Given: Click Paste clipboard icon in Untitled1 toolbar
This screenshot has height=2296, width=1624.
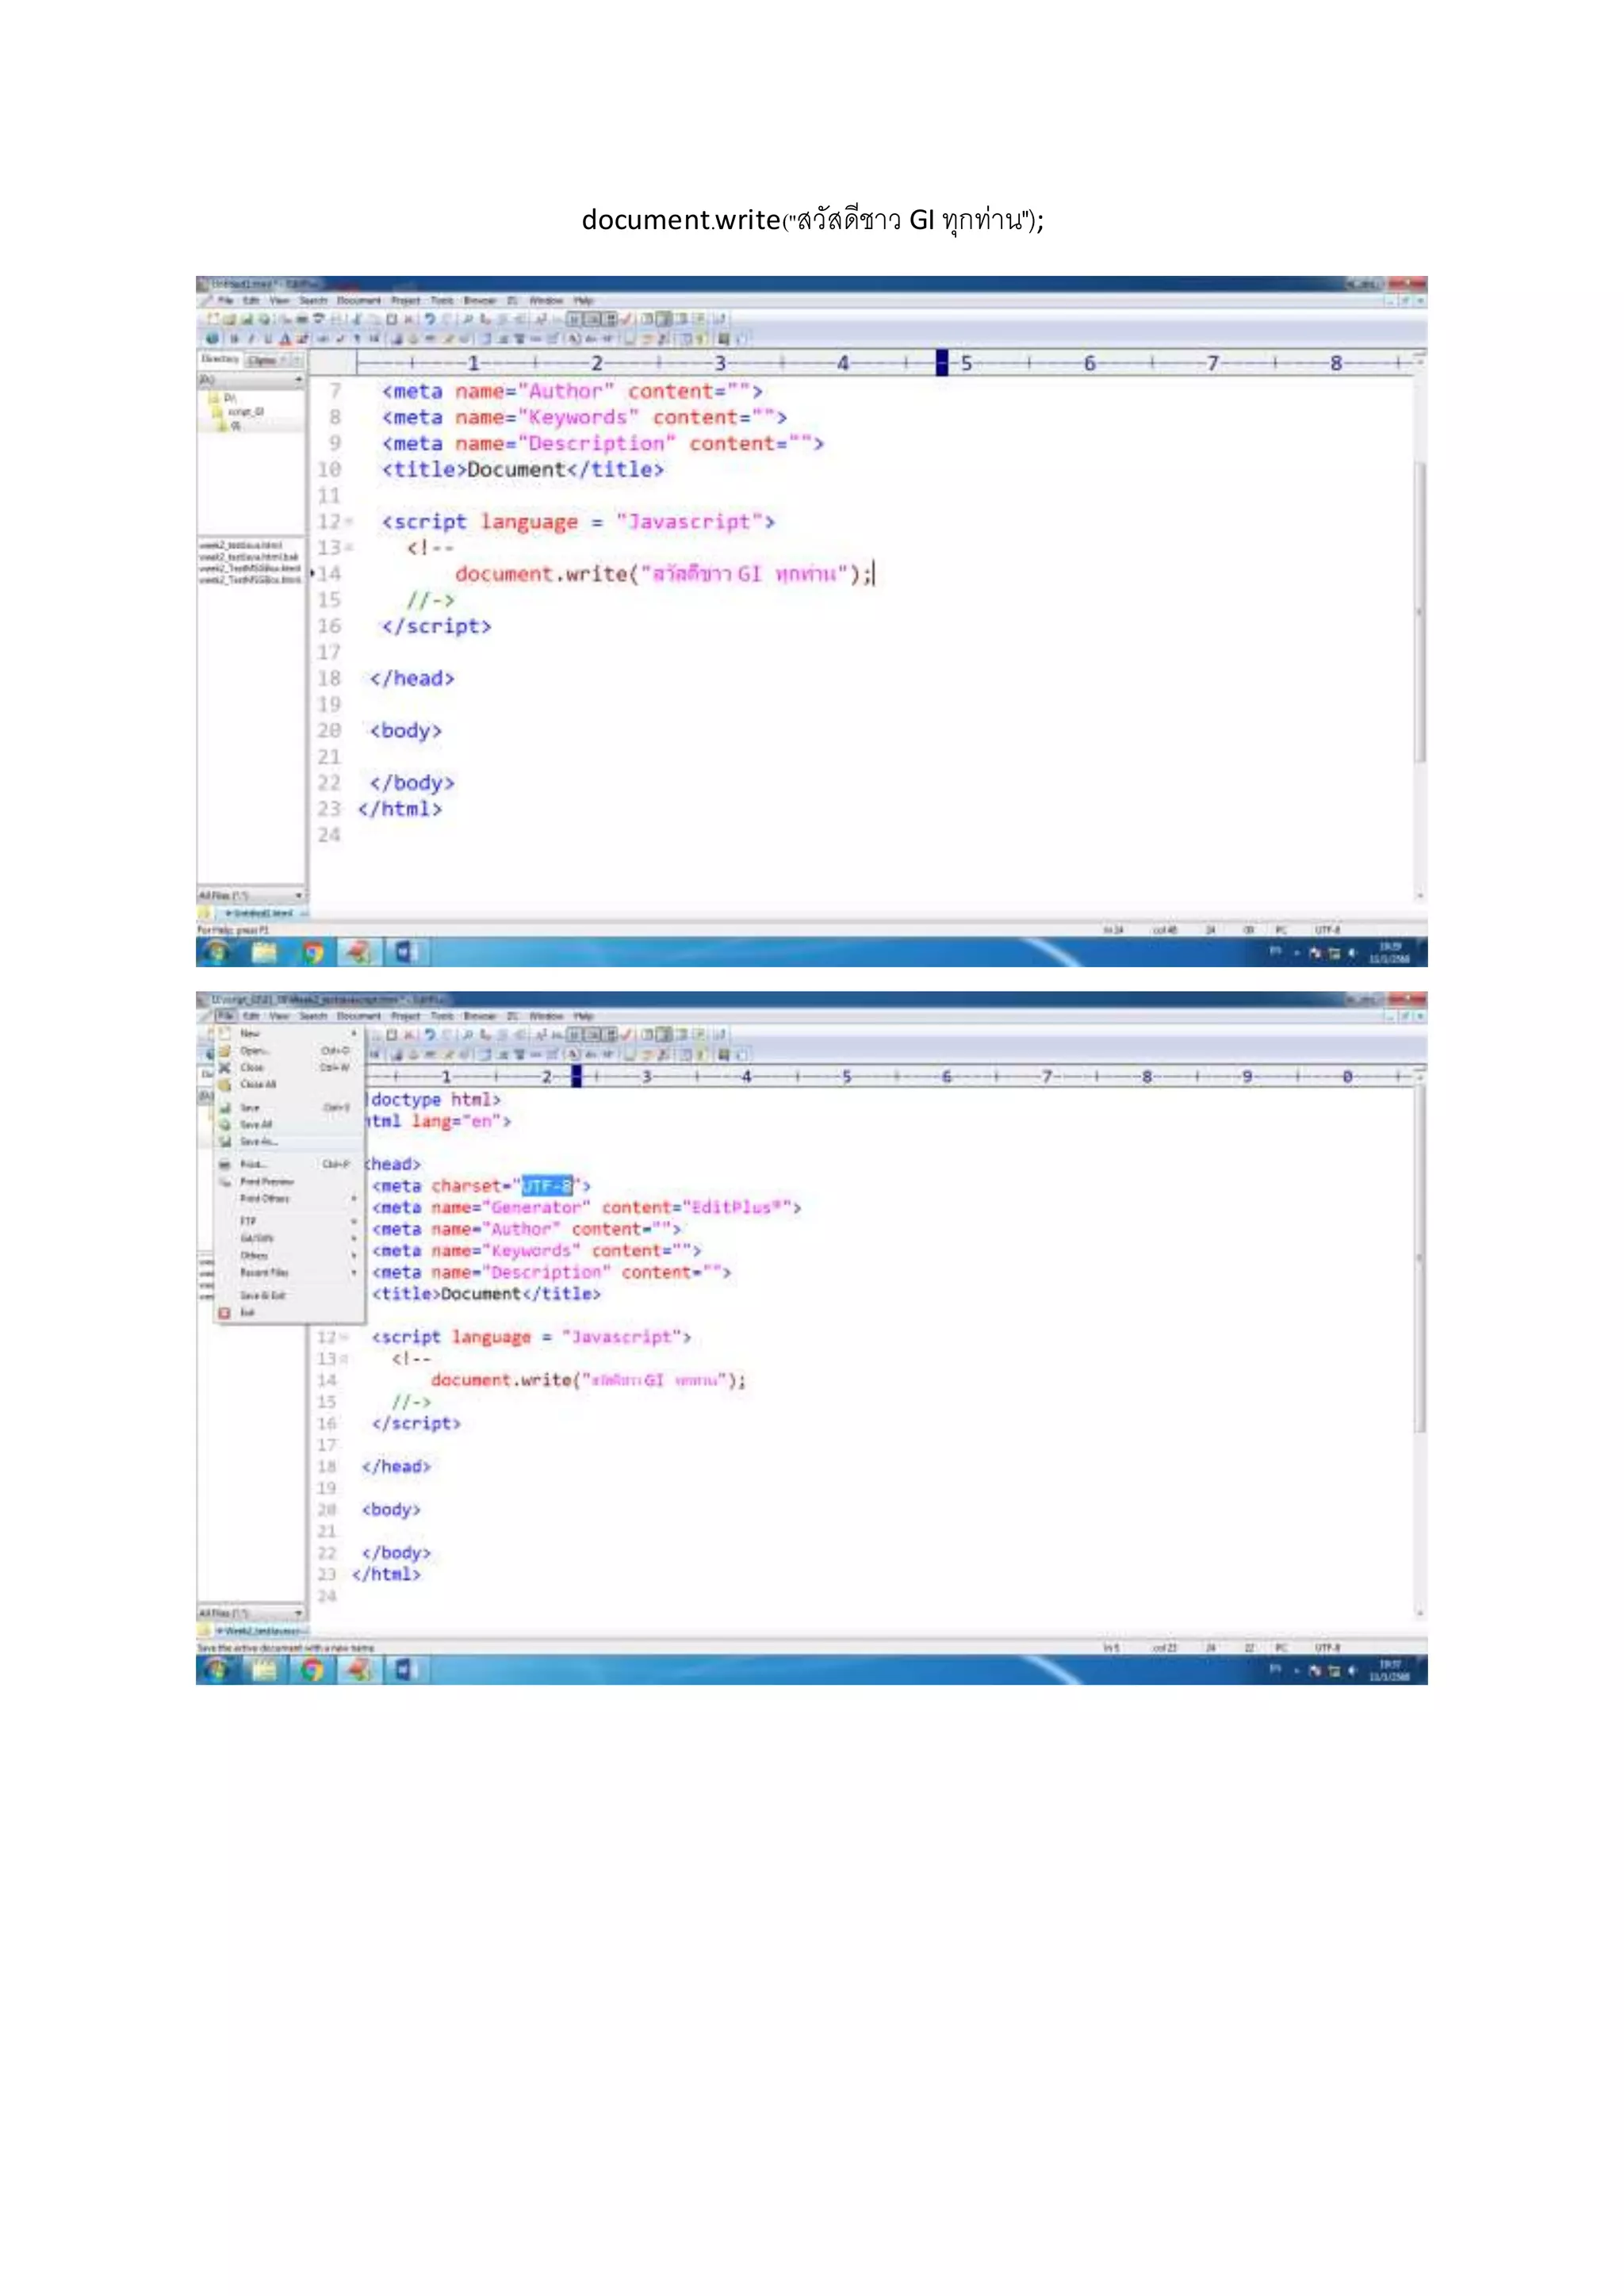Looking at the screenshot, I should pyautogui.click(x=391, y=319).
